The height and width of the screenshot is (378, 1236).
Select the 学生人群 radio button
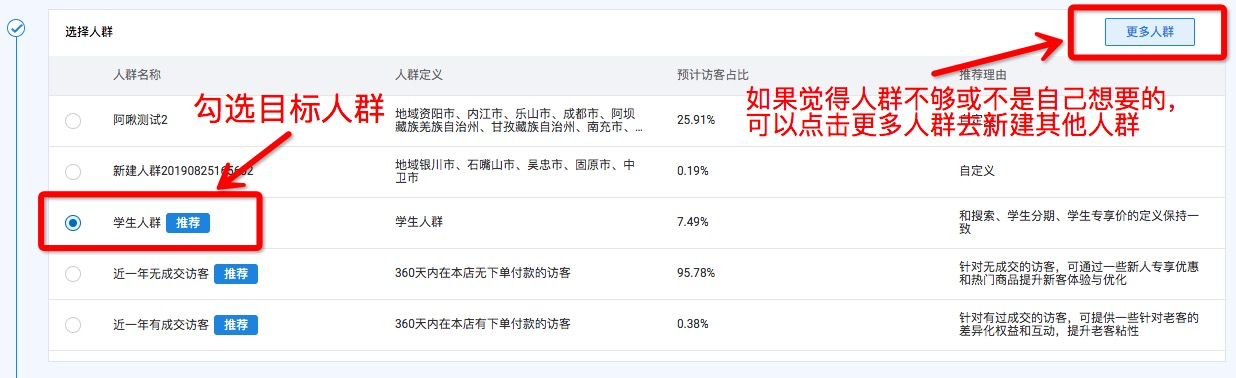click(73, 223)
